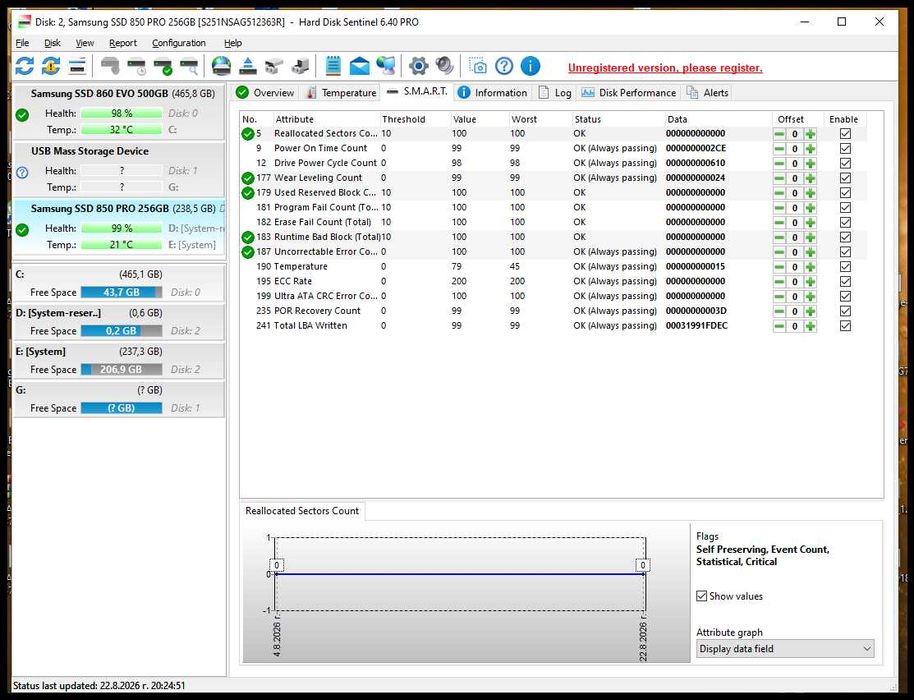This screenshot has width=914, height=700.
Task: Toggle Enable checkbox for Temperature attribute
Action: pos(845,267)
